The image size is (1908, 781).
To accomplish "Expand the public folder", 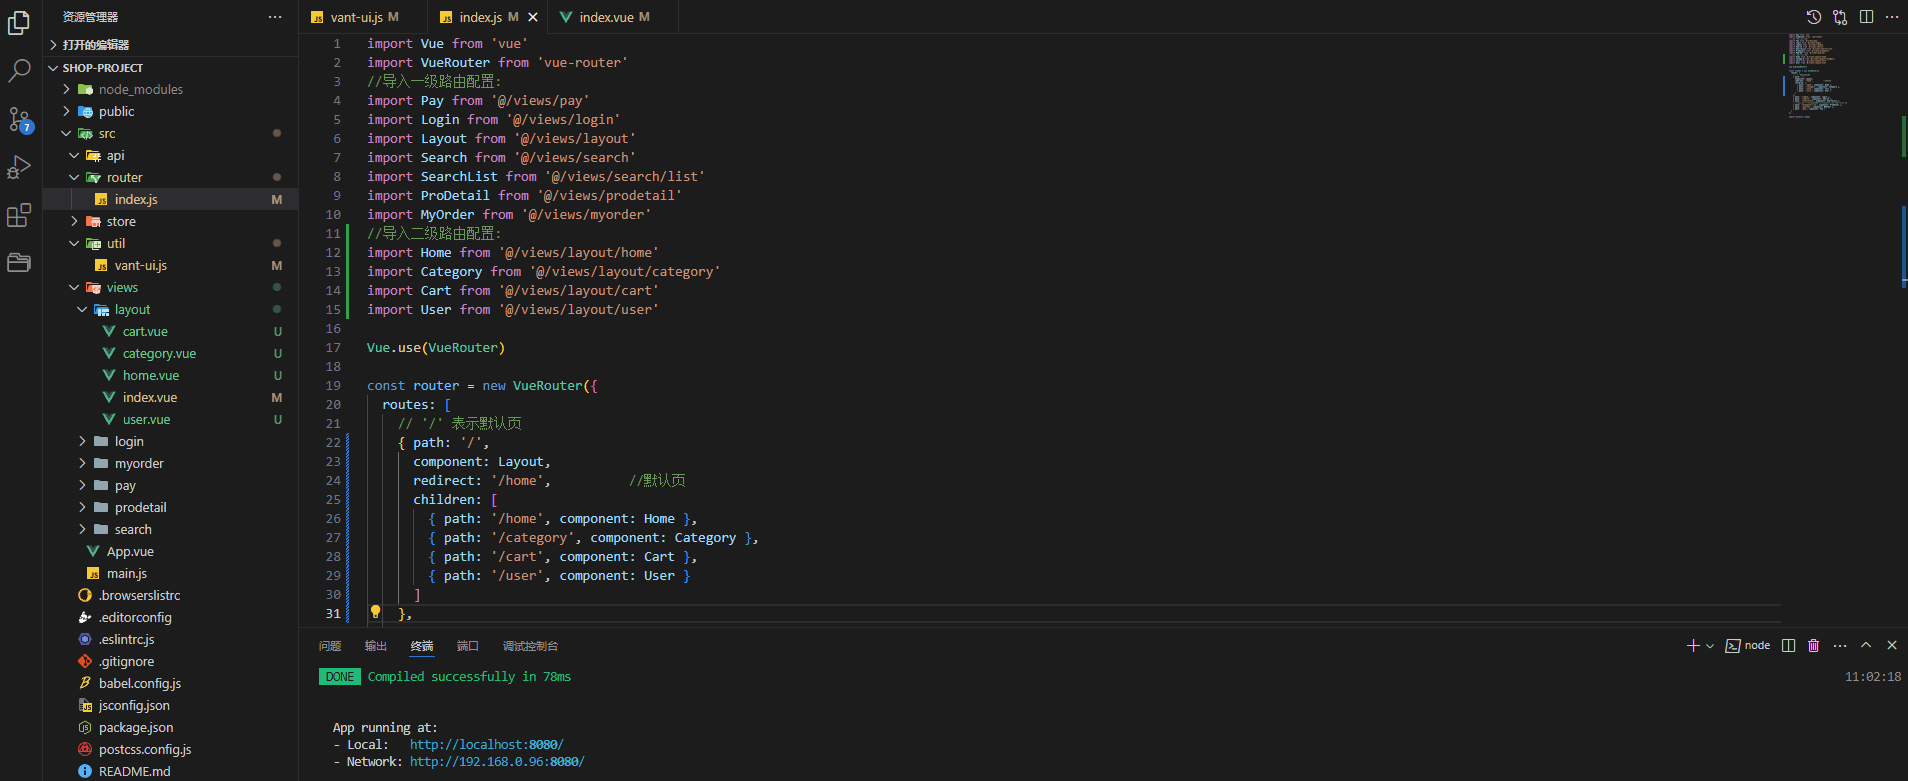I will tap(171, 112).
